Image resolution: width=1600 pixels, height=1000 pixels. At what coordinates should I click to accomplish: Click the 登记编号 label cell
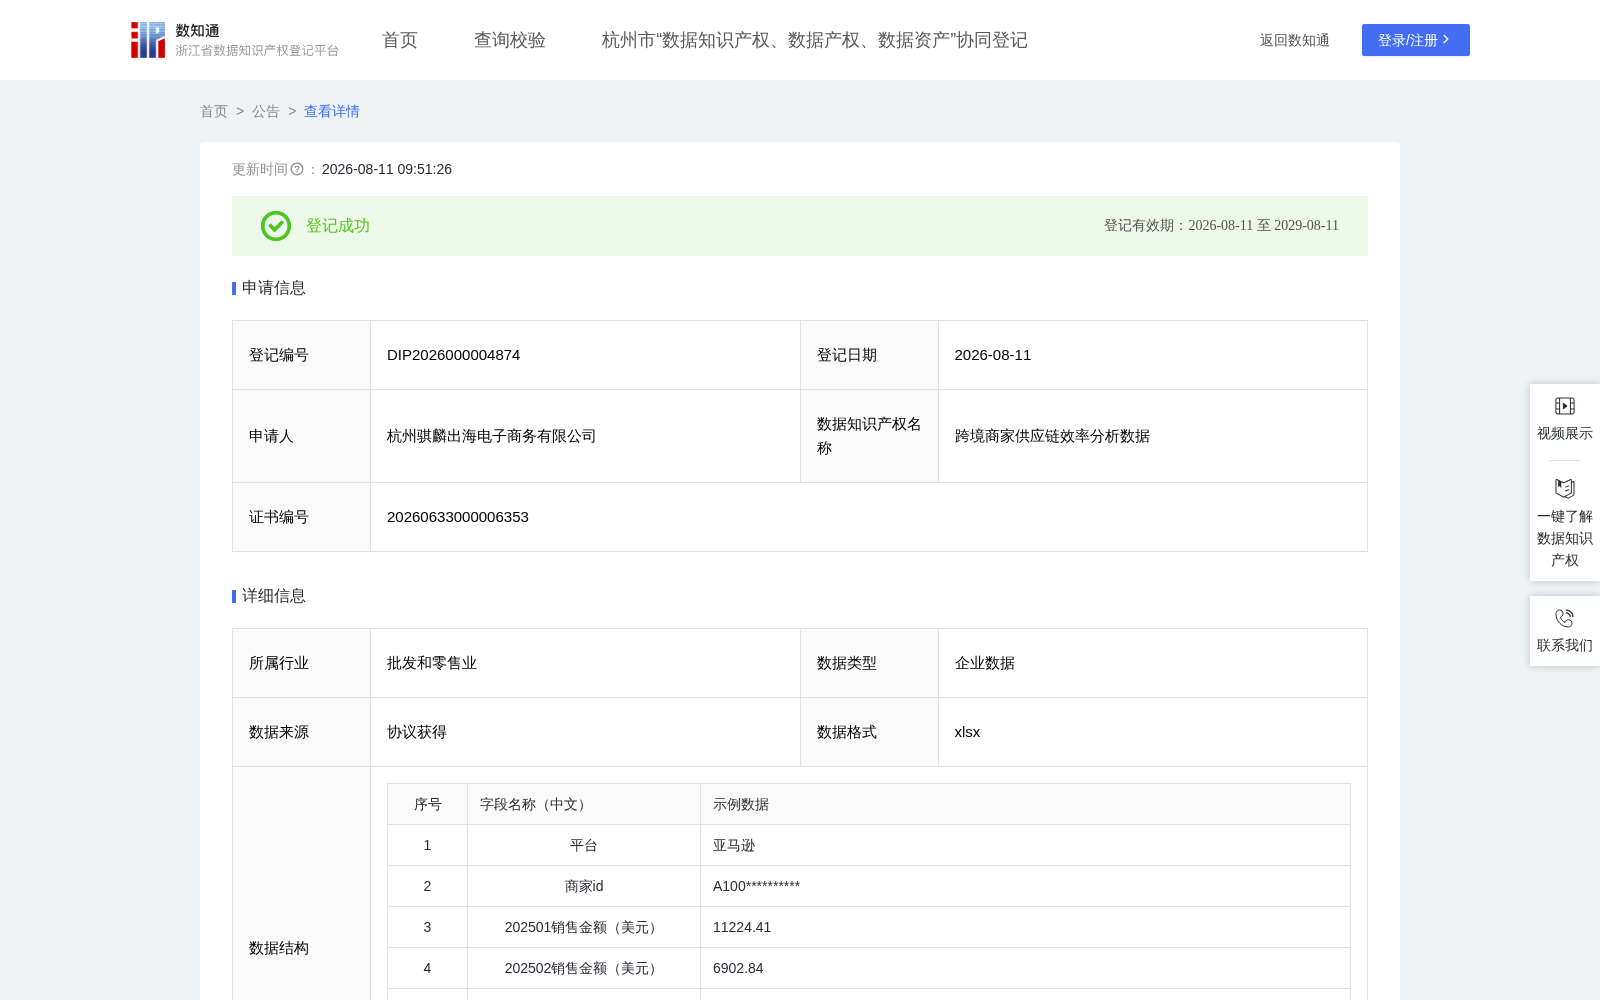[x=301, y=355]
